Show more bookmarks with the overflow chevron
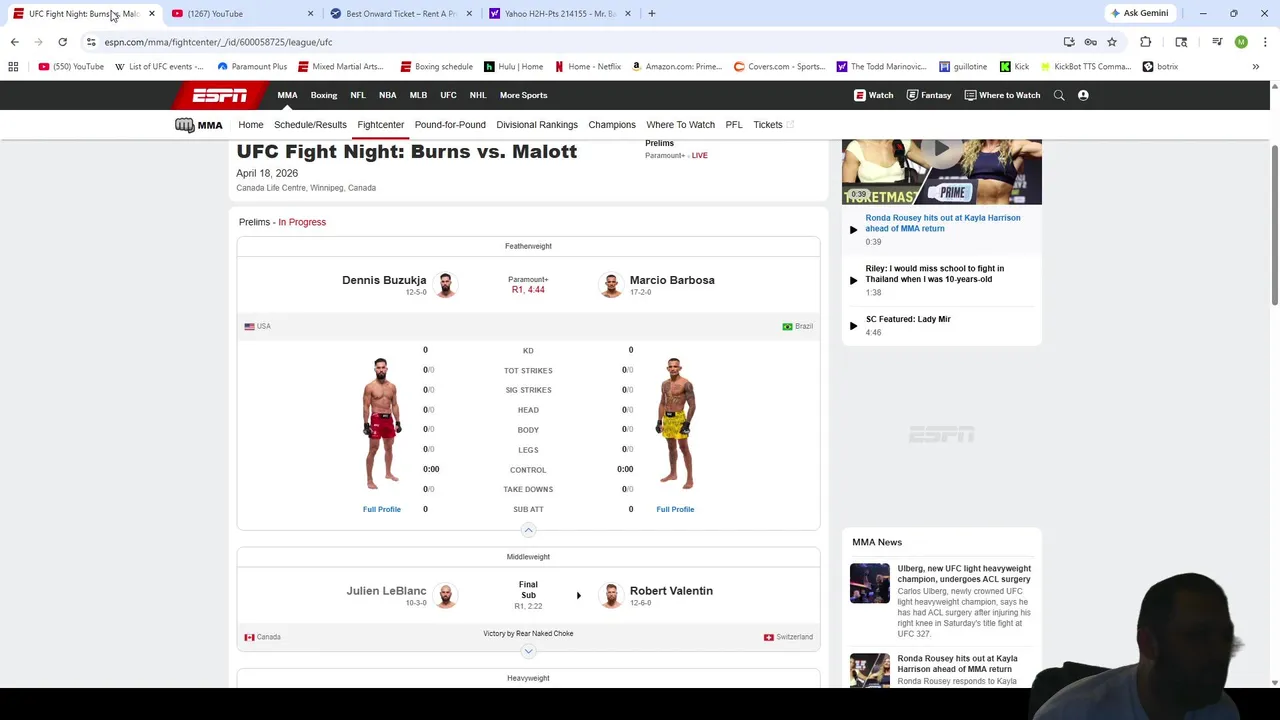1280x720 pixels. click(1255, 67)
